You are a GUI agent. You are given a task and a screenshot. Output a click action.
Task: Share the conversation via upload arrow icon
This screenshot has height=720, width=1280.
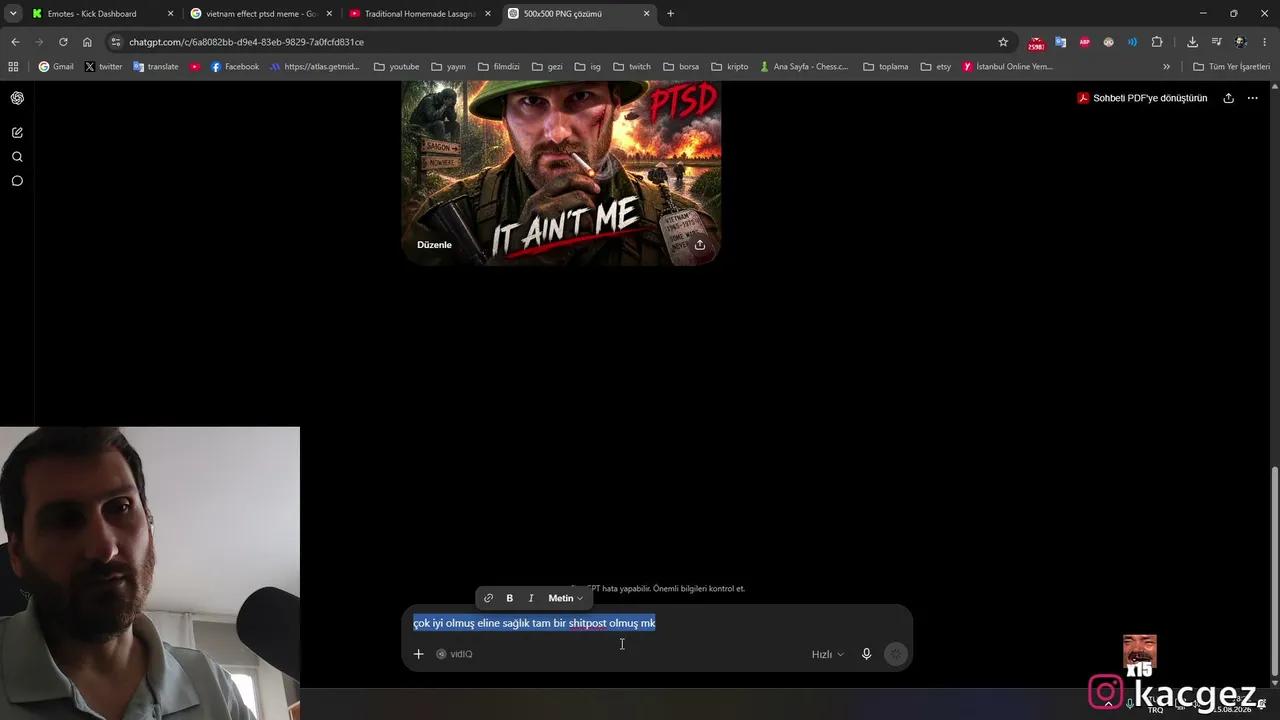pyautogui.click(x=1228, y=98)
